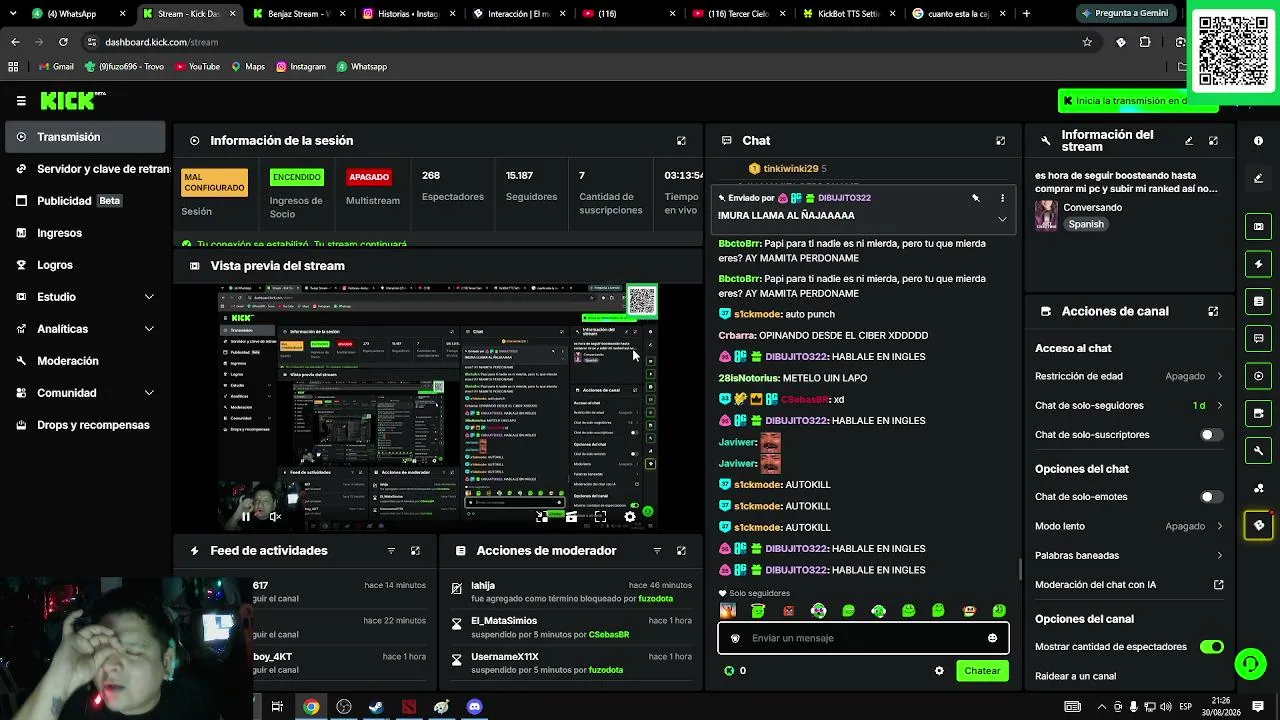Open the hamburger menu beside the Kick logo

click(21, 101)
